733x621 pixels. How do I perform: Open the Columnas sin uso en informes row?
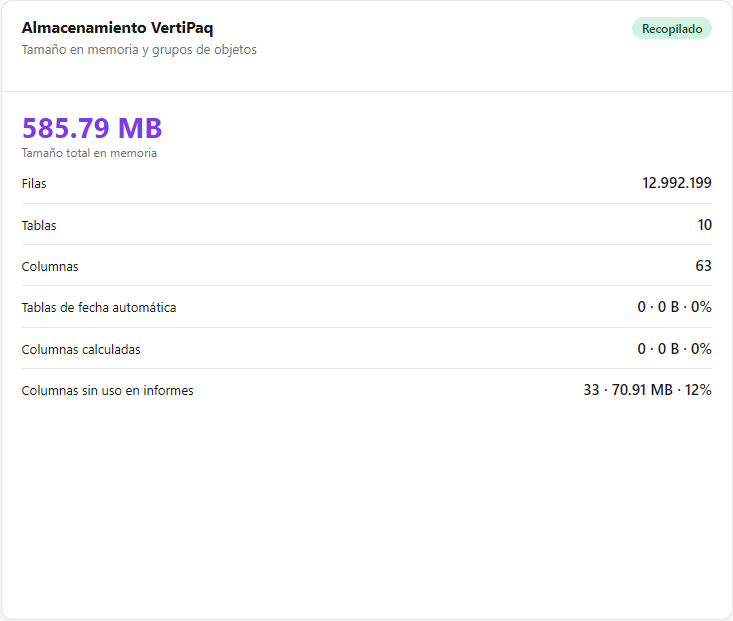[366, 390]
